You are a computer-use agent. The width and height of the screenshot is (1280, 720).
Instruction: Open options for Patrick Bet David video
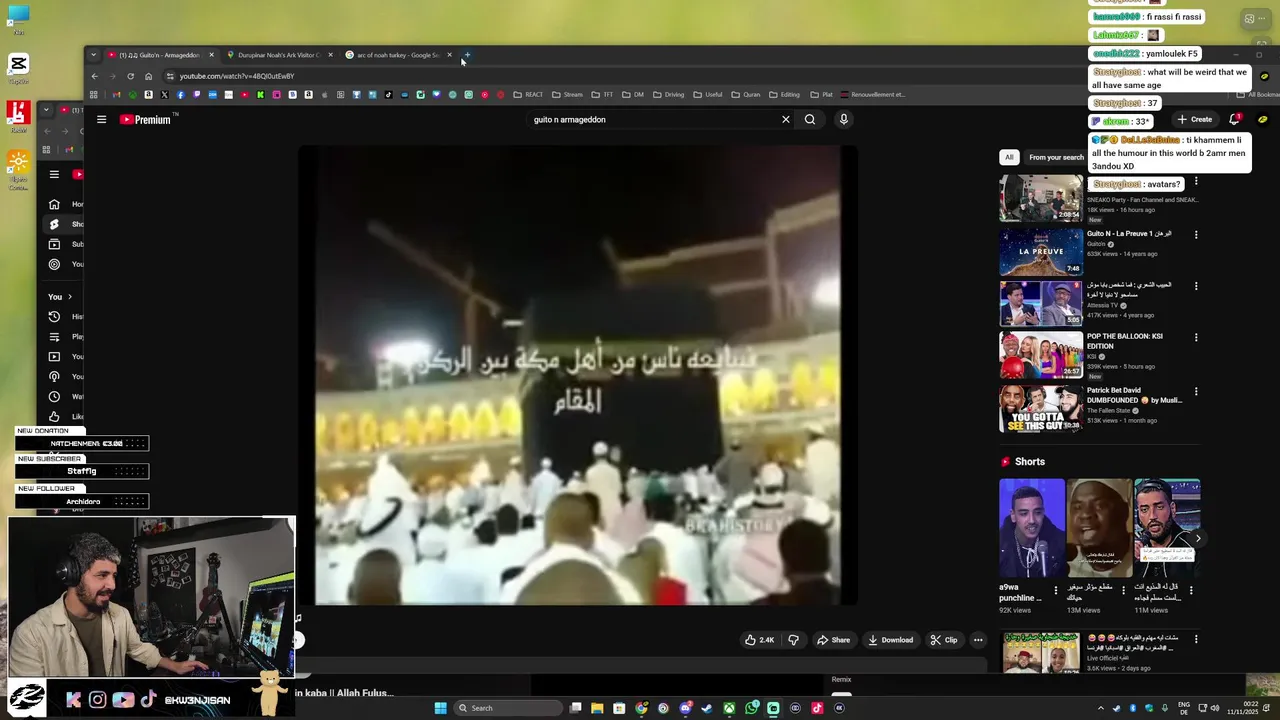pos(1196,392)
